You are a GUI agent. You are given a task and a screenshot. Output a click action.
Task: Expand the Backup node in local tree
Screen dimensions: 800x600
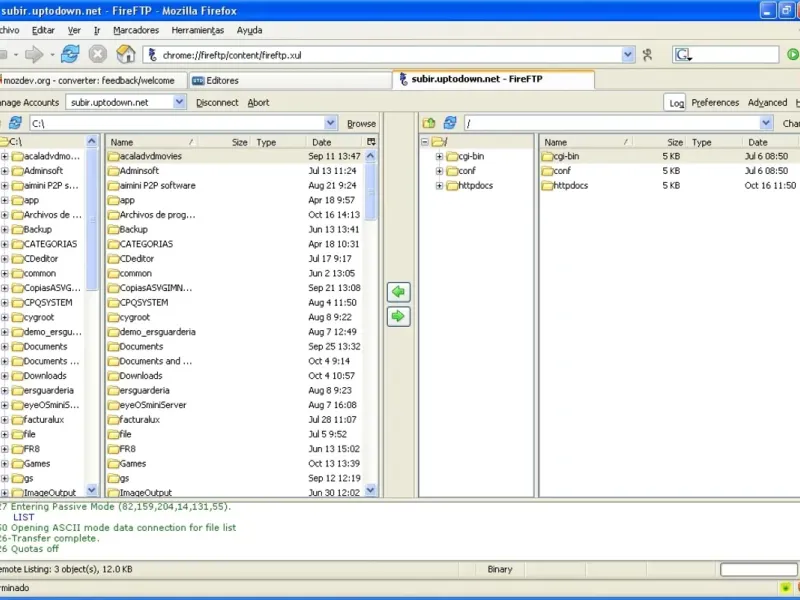4,230
